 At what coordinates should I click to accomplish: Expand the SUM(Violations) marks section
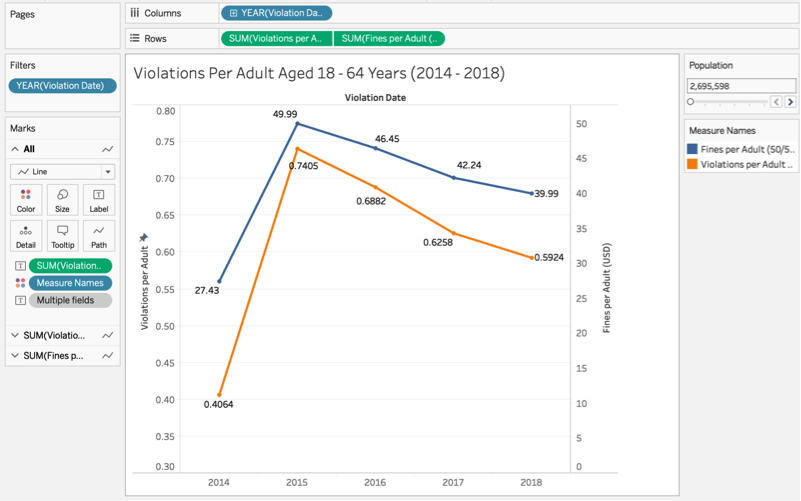pos(15,336)
